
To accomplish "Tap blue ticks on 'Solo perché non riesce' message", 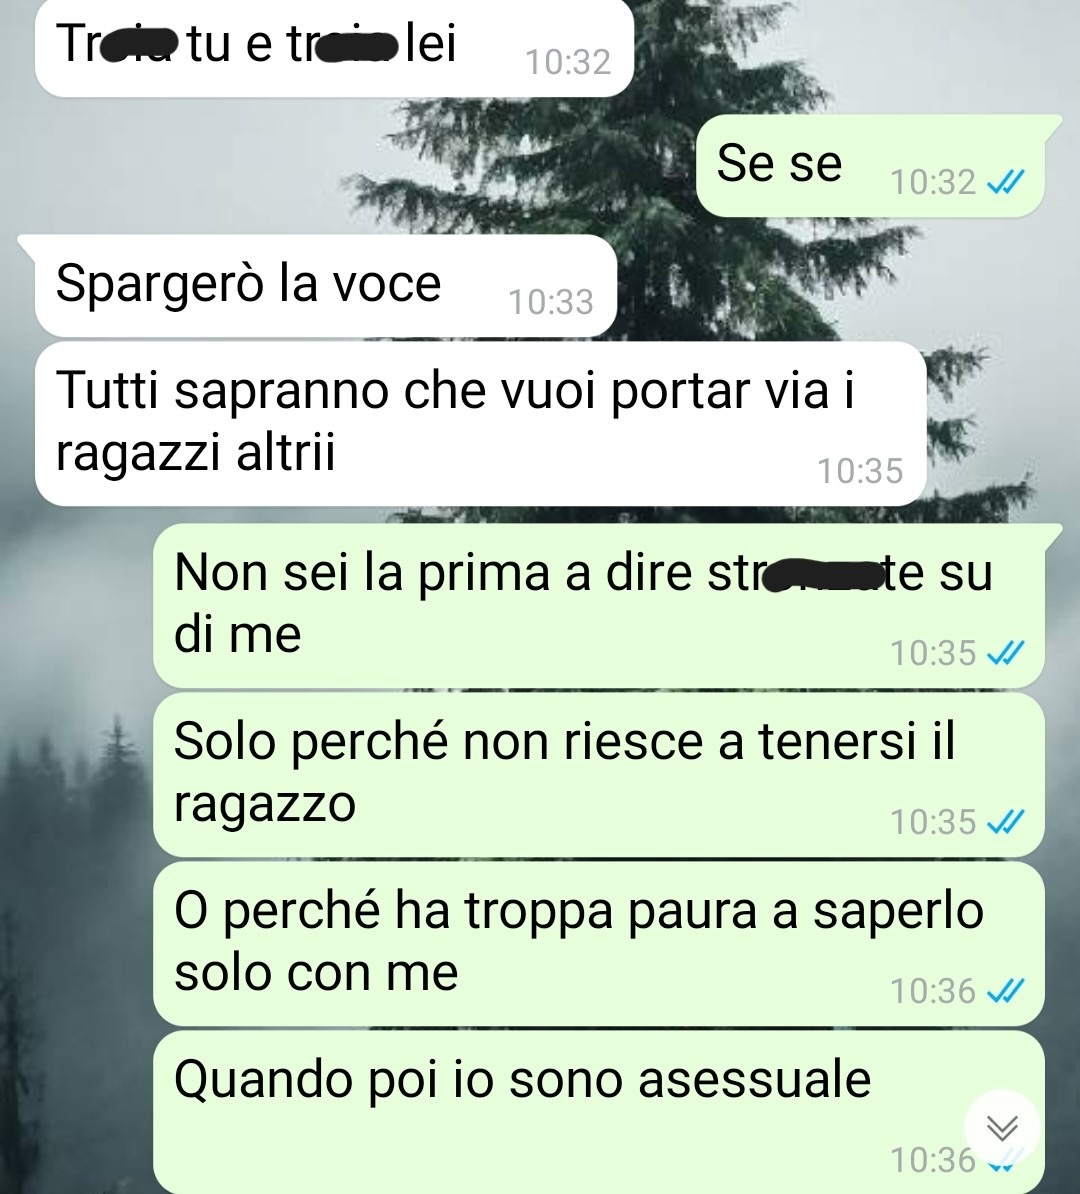I will point(1005,822).
